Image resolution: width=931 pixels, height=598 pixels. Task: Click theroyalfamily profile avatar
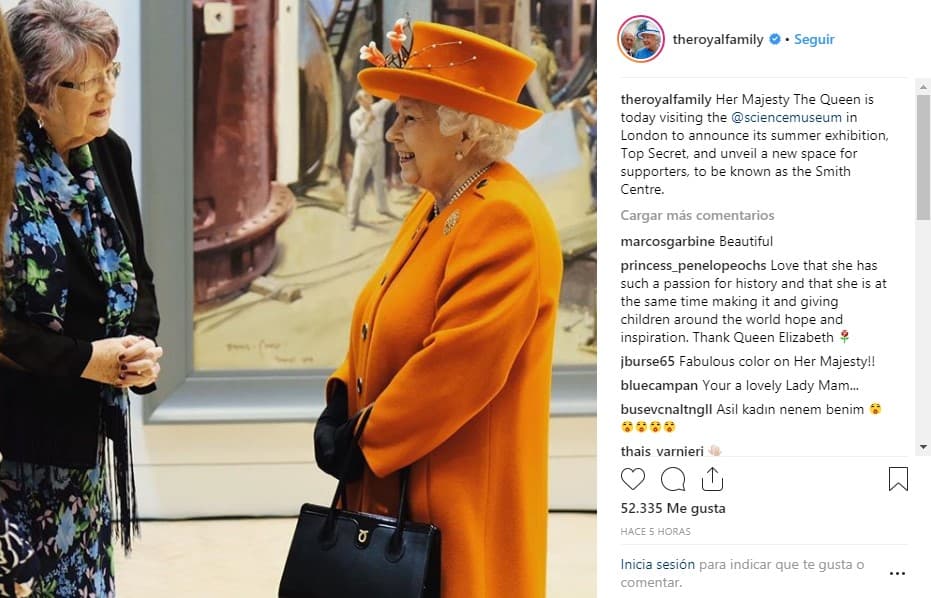click(641, 39)
